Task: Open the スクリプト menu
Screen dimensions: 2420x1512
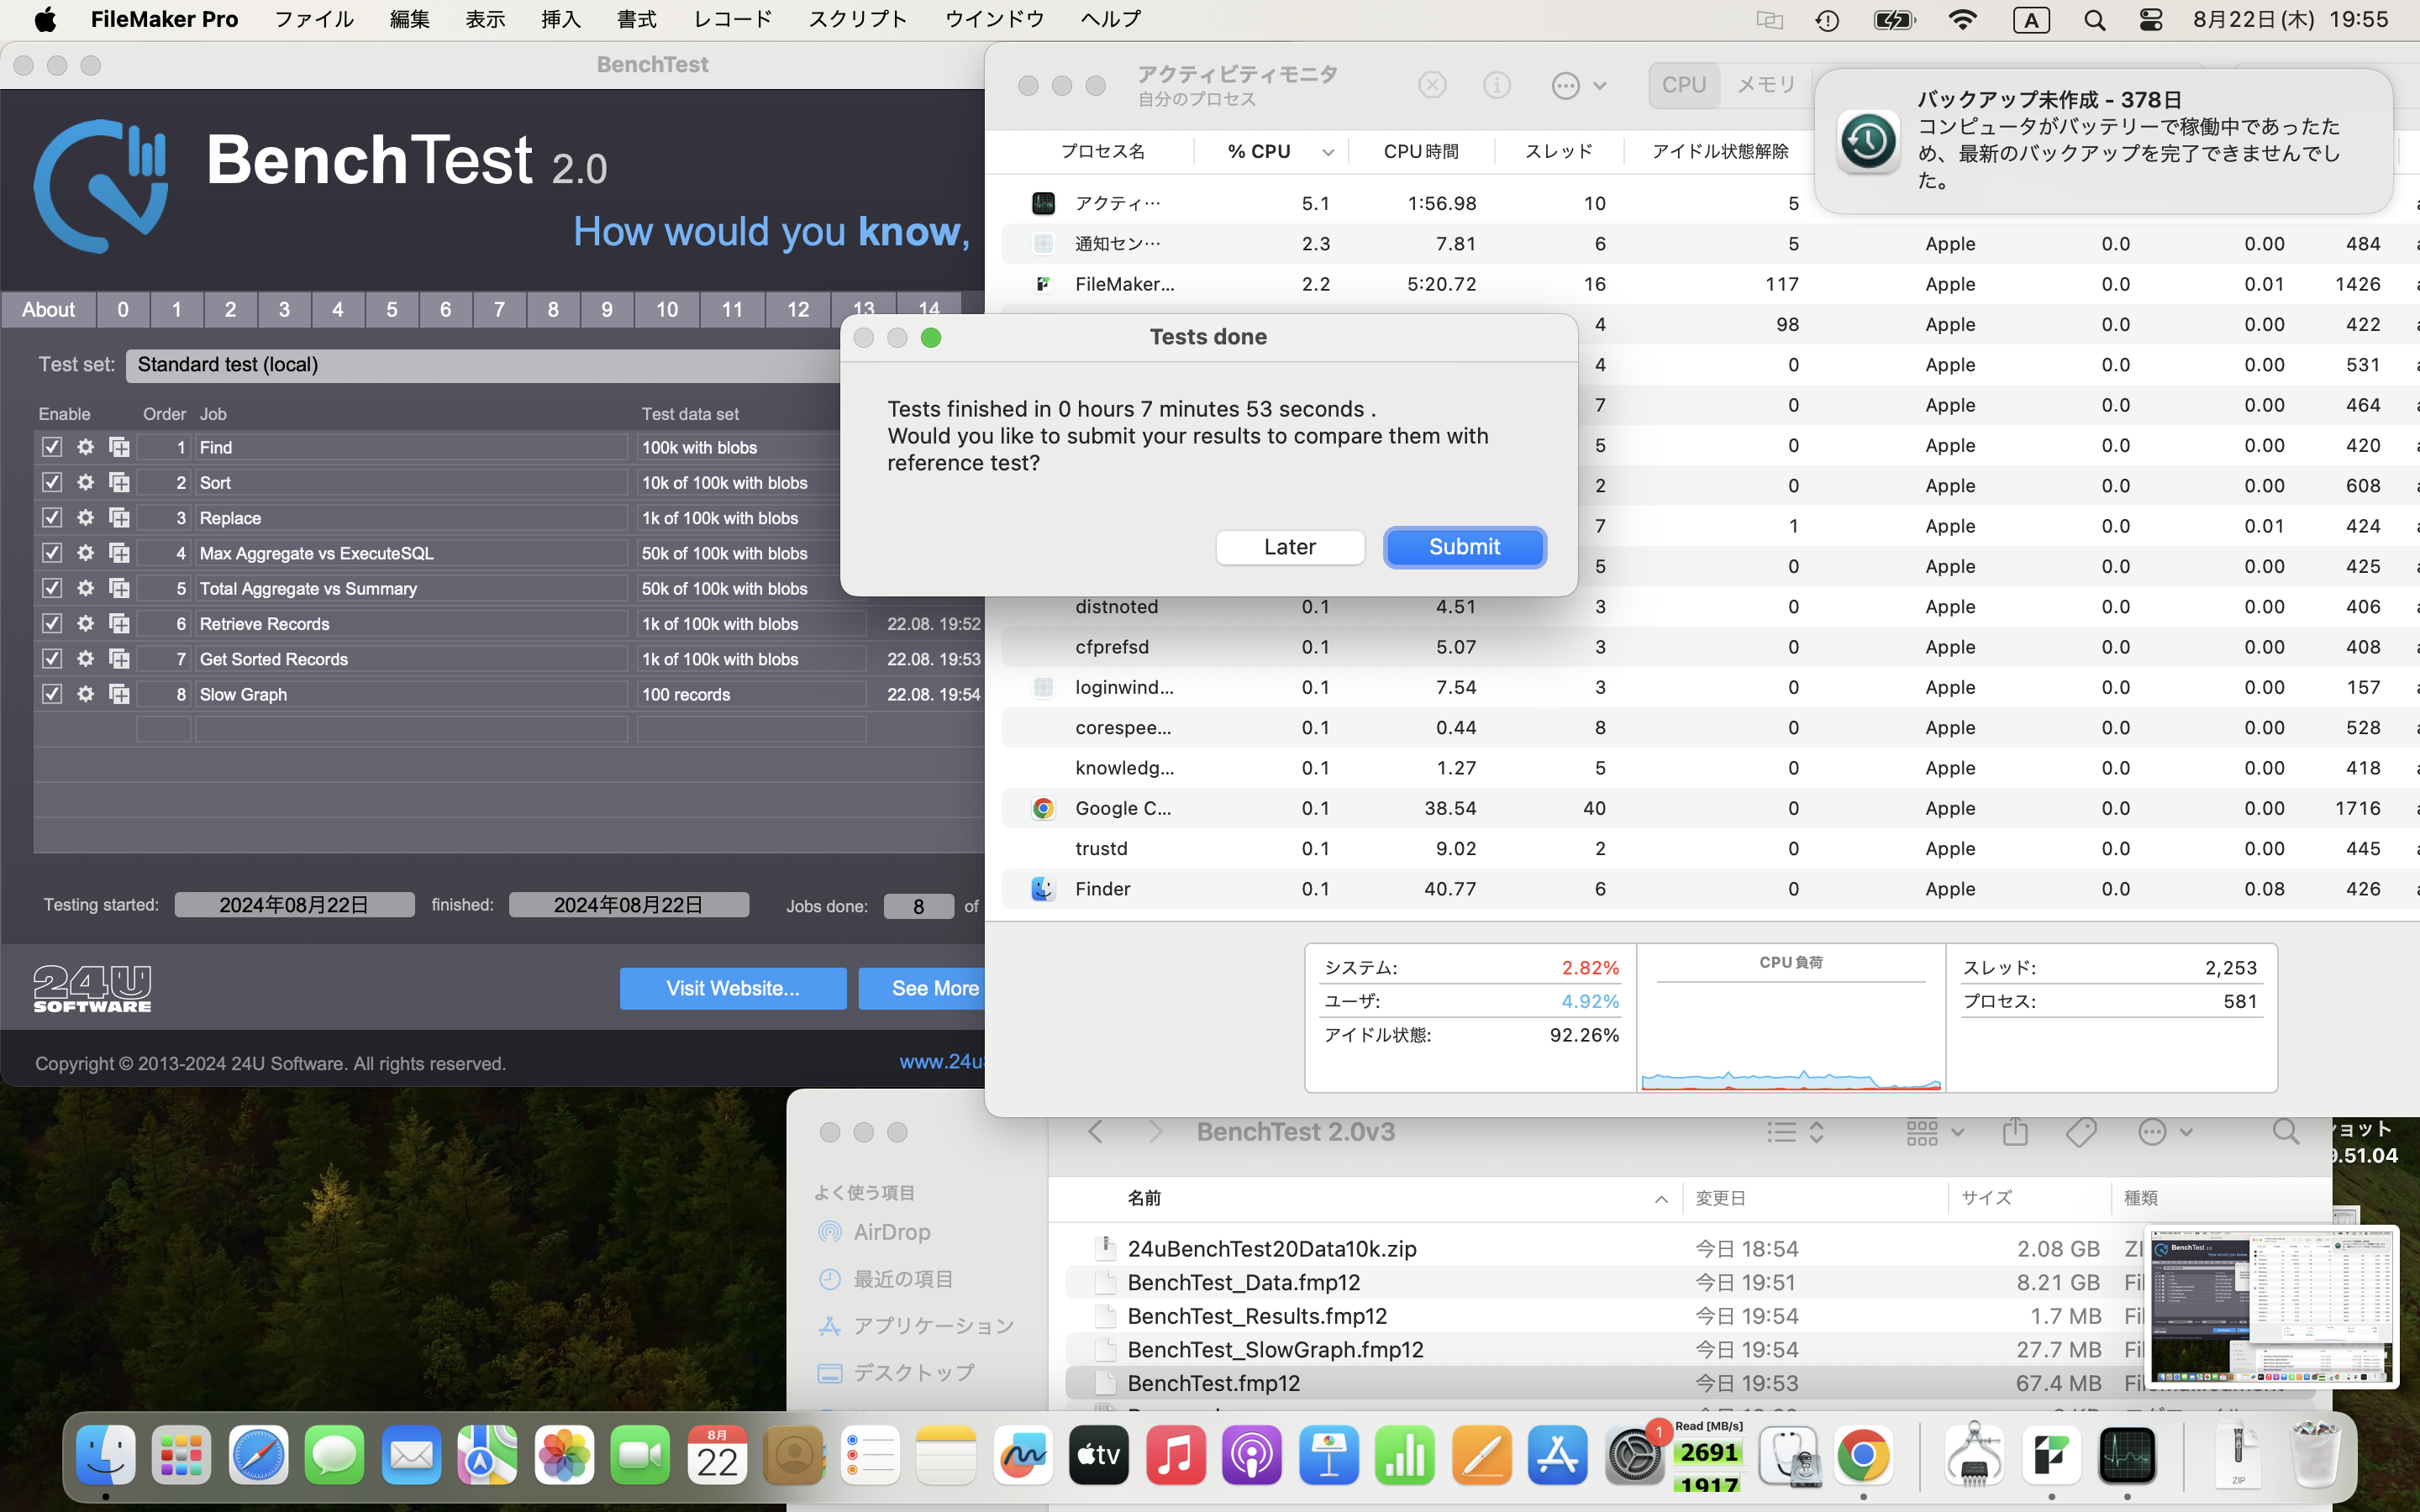Action: (x=857, y=20)
